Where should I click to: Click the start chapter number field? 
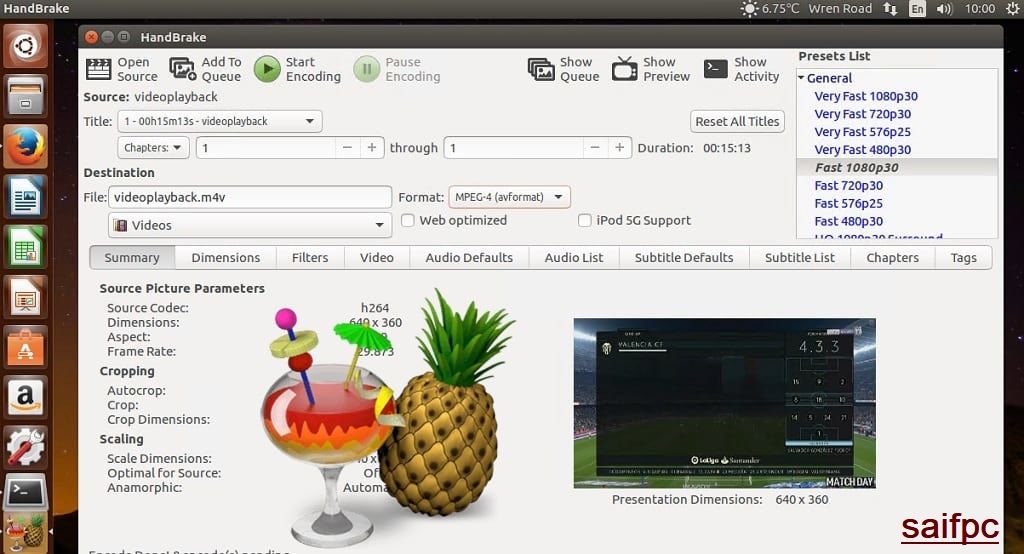pos(266,148)
